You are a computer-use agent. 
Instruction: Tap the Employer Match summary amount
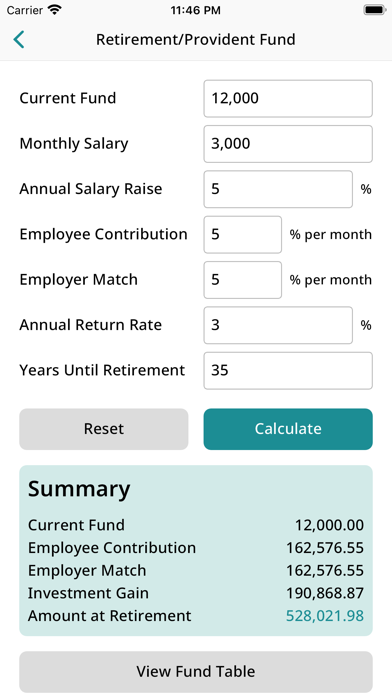pyautogui.click(x=325, y=570)
